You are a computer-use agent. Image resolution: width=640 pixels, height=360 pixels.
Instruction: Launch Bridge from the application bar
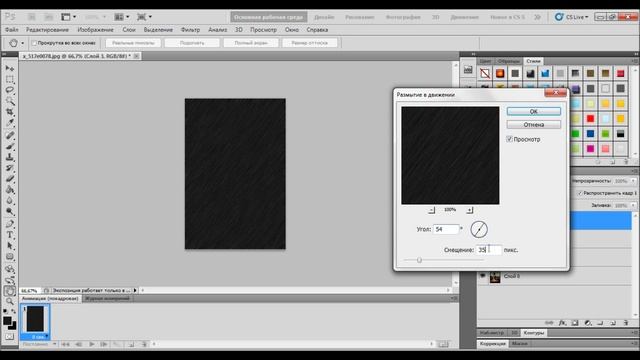pyautogui.click(x=31, y=17)
